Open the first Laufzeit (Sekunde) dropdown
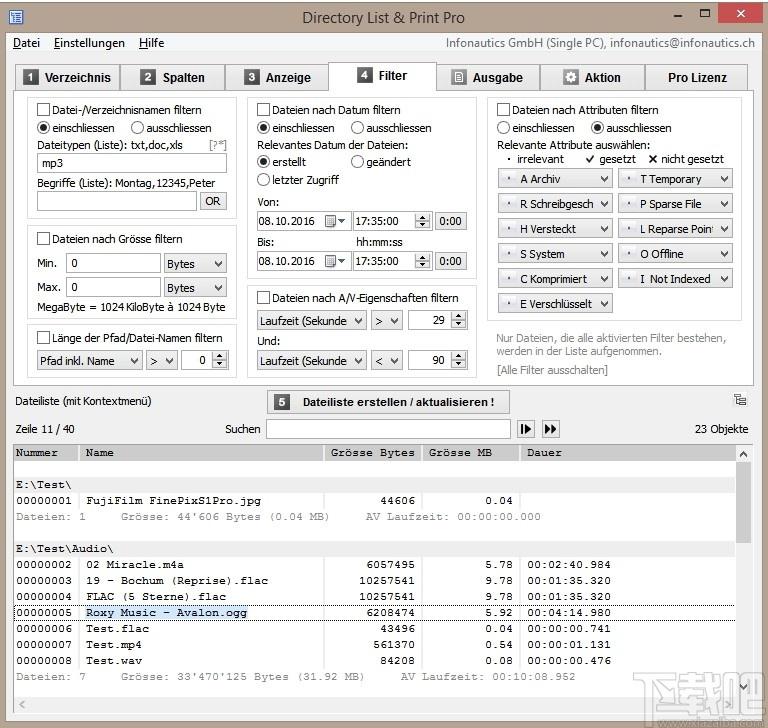768x728 pixels. 312,321
